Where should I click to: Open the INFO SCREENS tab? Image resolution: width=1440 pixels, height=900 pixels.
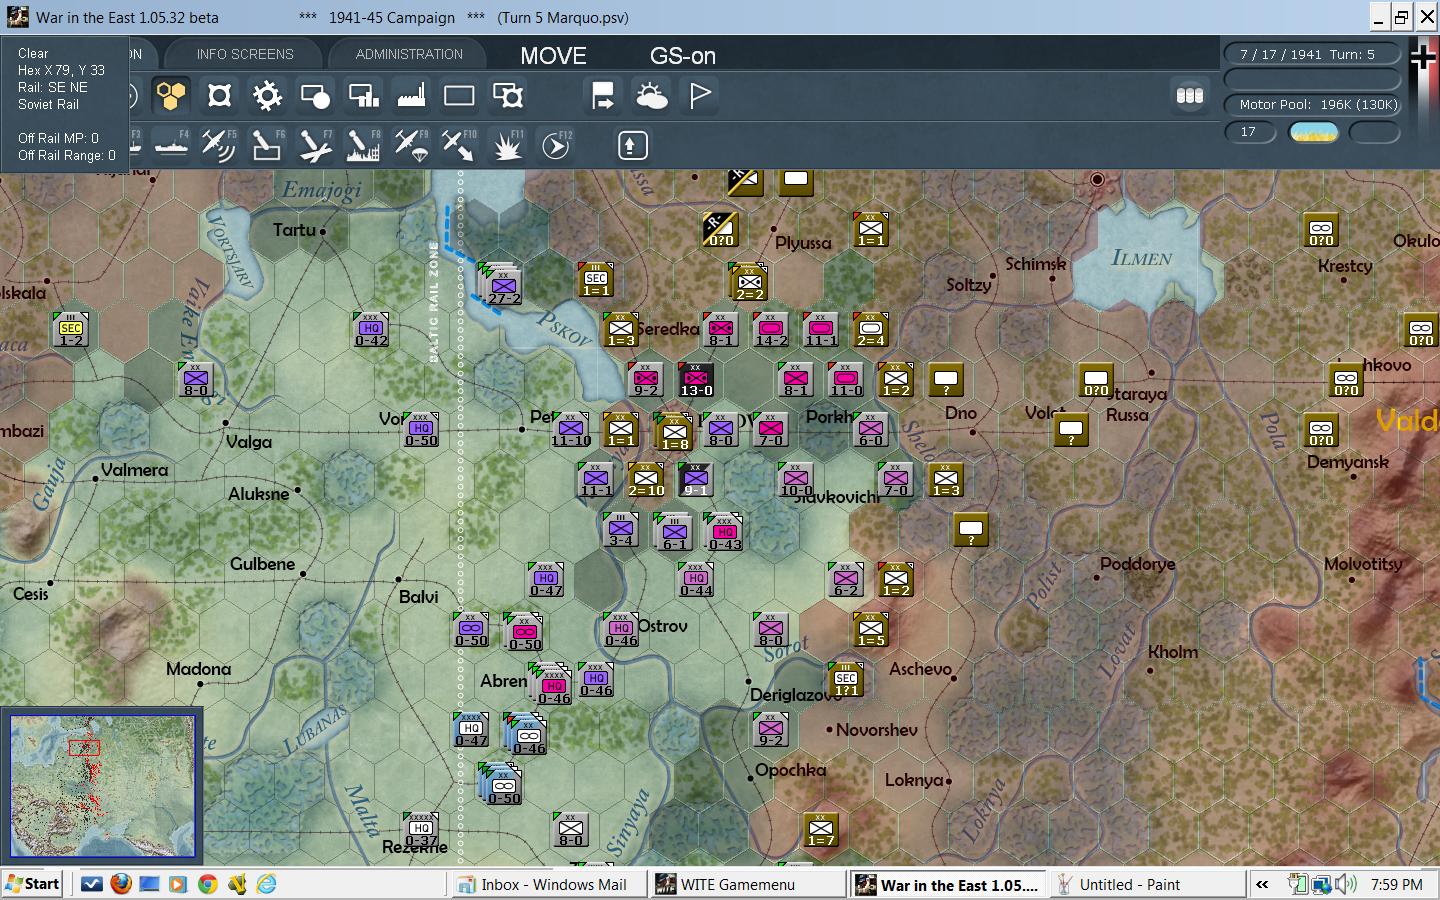pyautogui.click(x=245, y=54)
